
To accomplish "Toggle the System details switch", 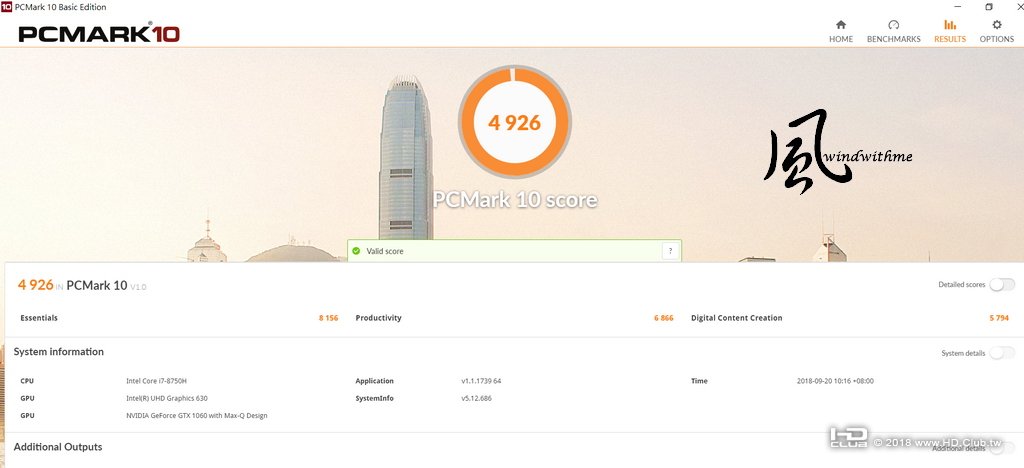I will 1002,353.
